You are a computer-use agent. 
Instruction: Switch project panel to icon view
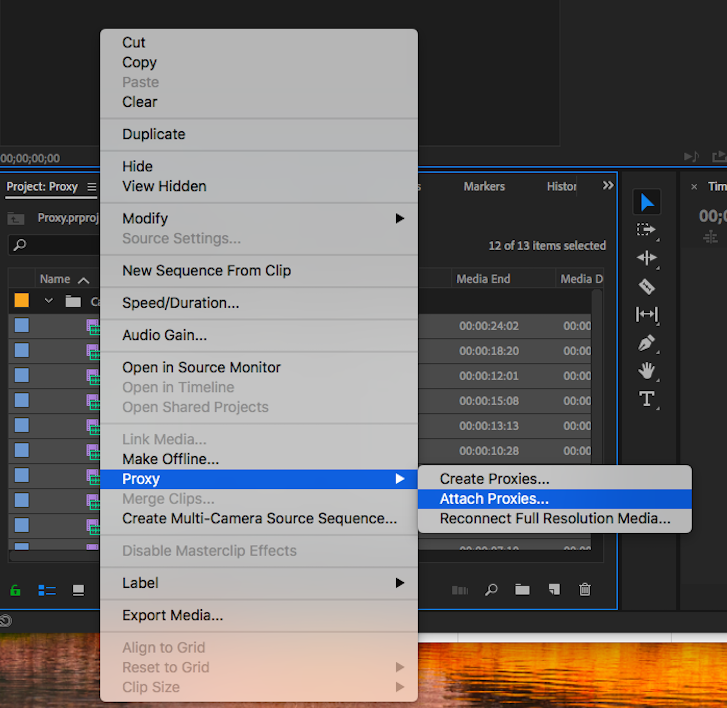pos(78,590)
